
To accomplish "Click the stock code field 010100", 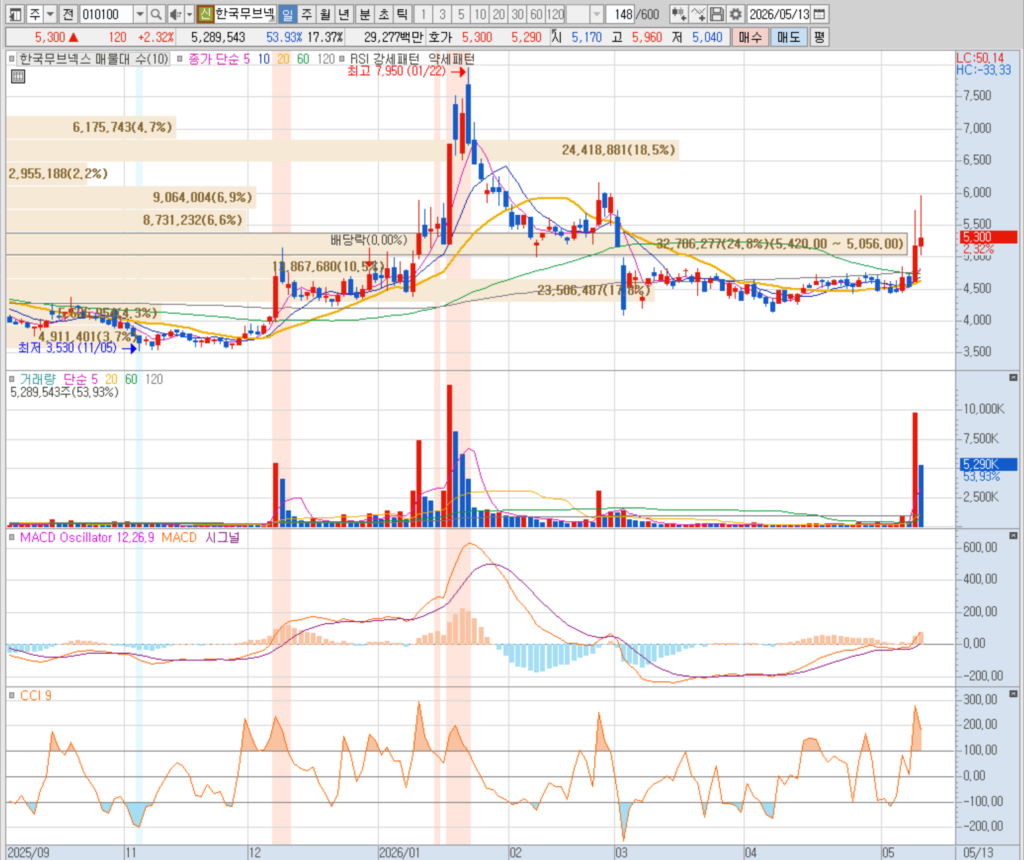I will [106, 14].
